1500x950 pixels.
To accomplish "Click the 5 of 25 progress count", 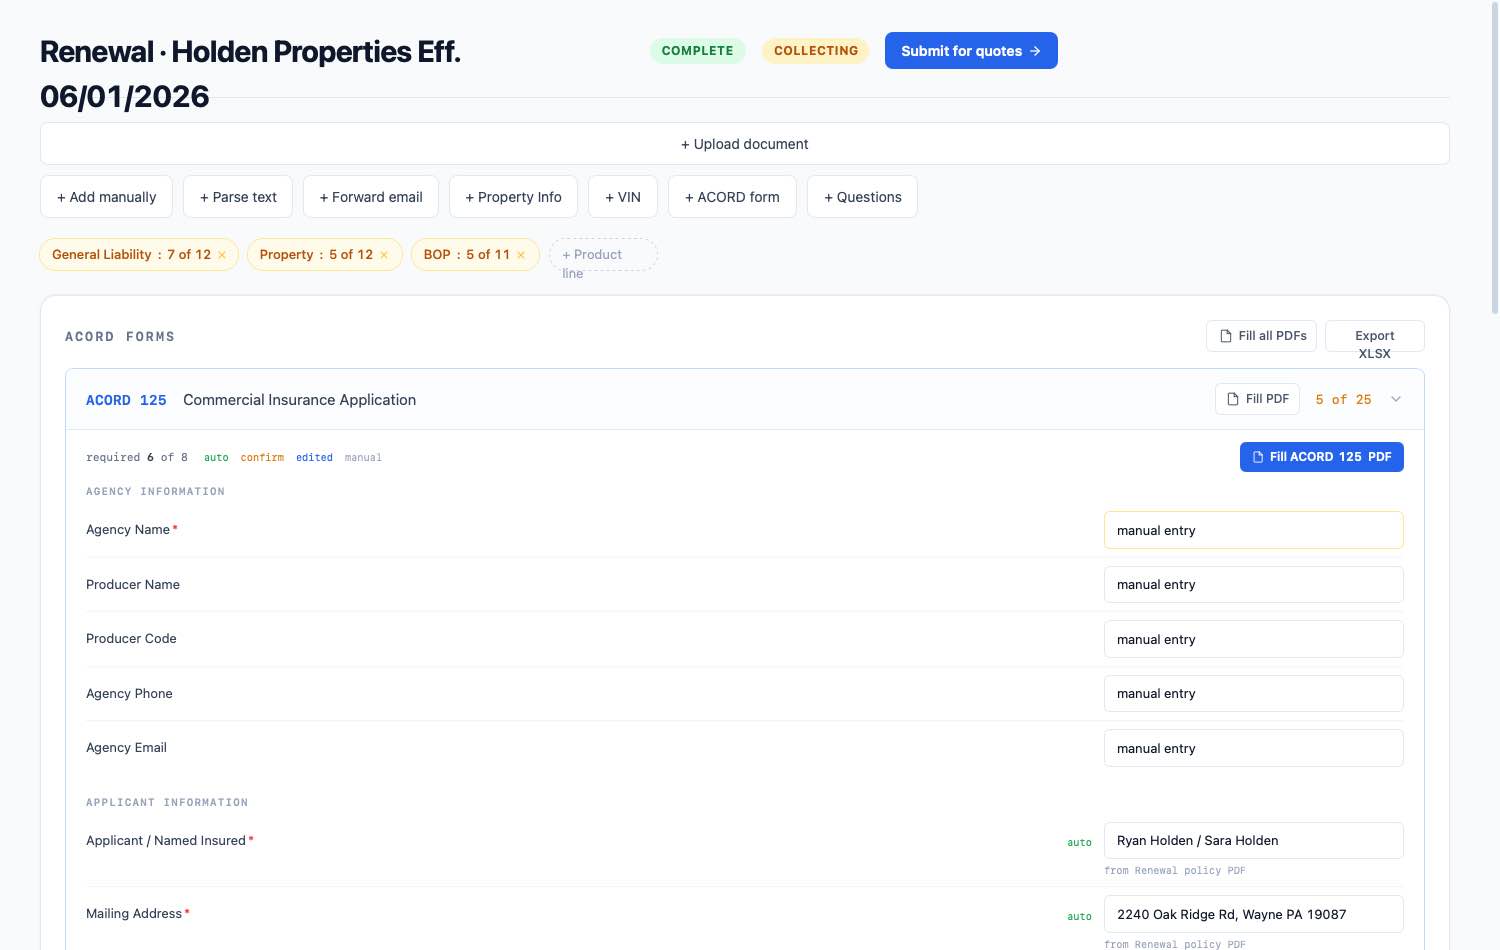I will click(x=1343, y=399).
